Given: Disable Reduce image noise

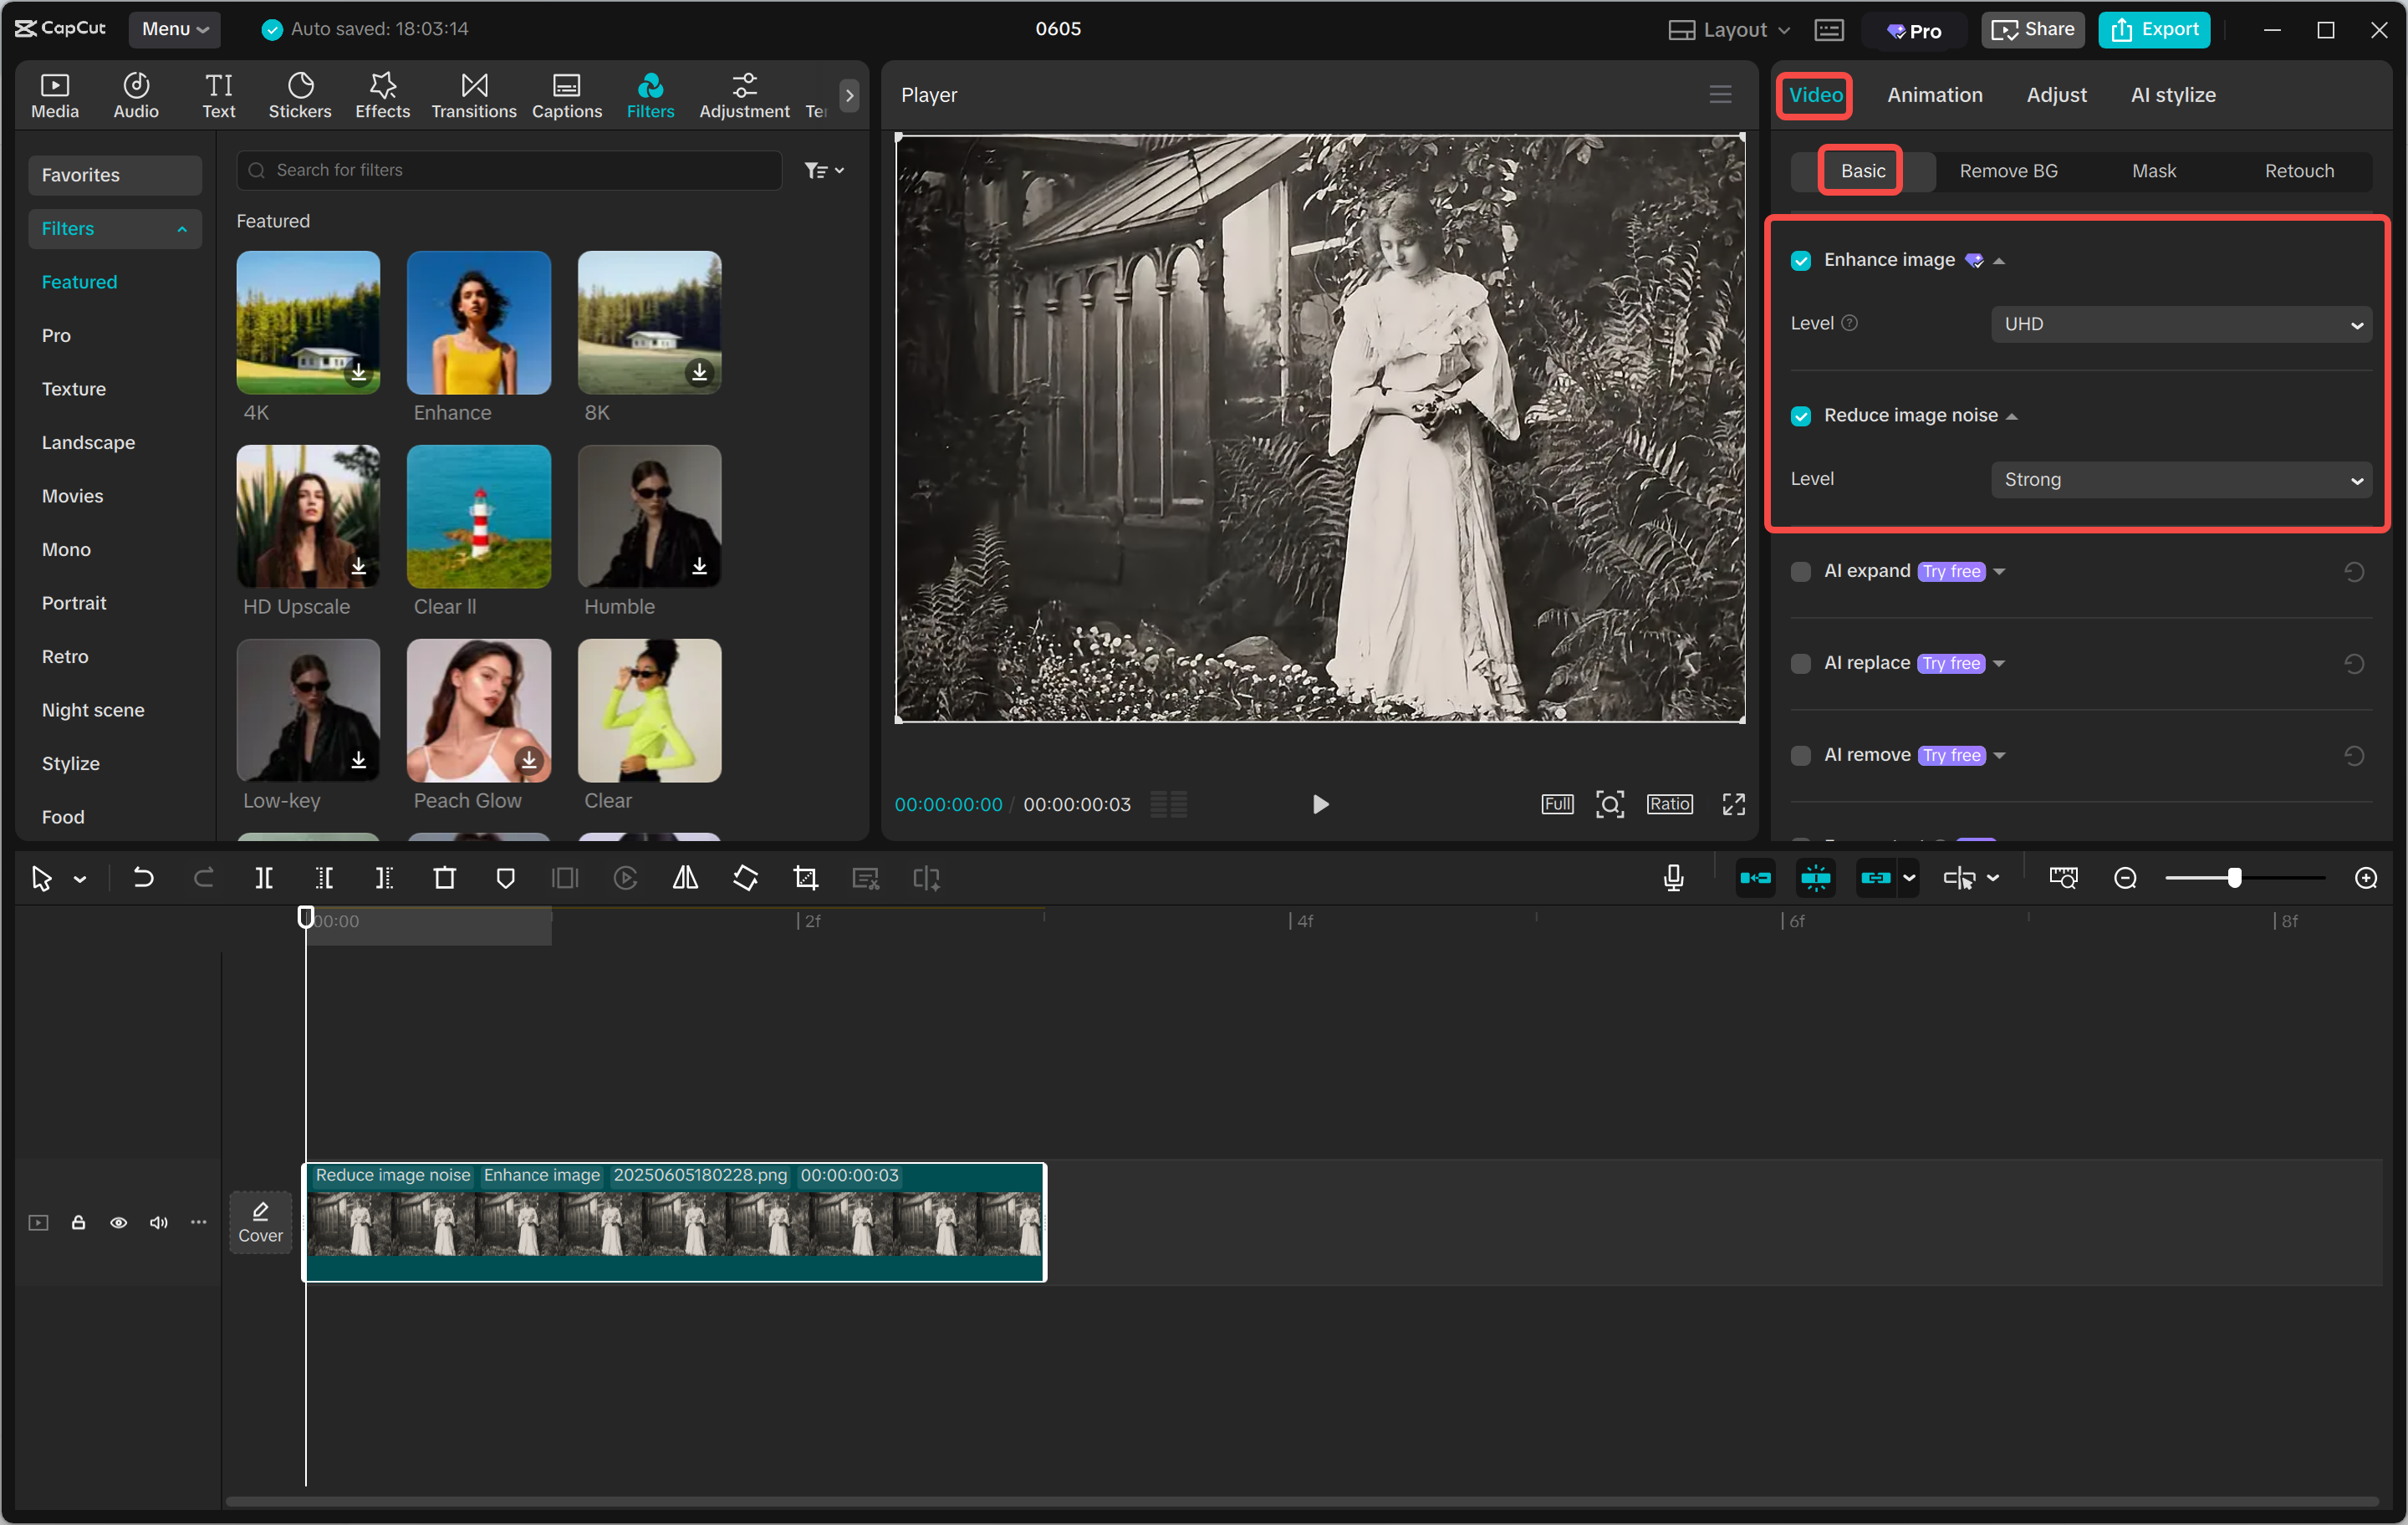Looking at the screenshot, I should click(1800, 416).
